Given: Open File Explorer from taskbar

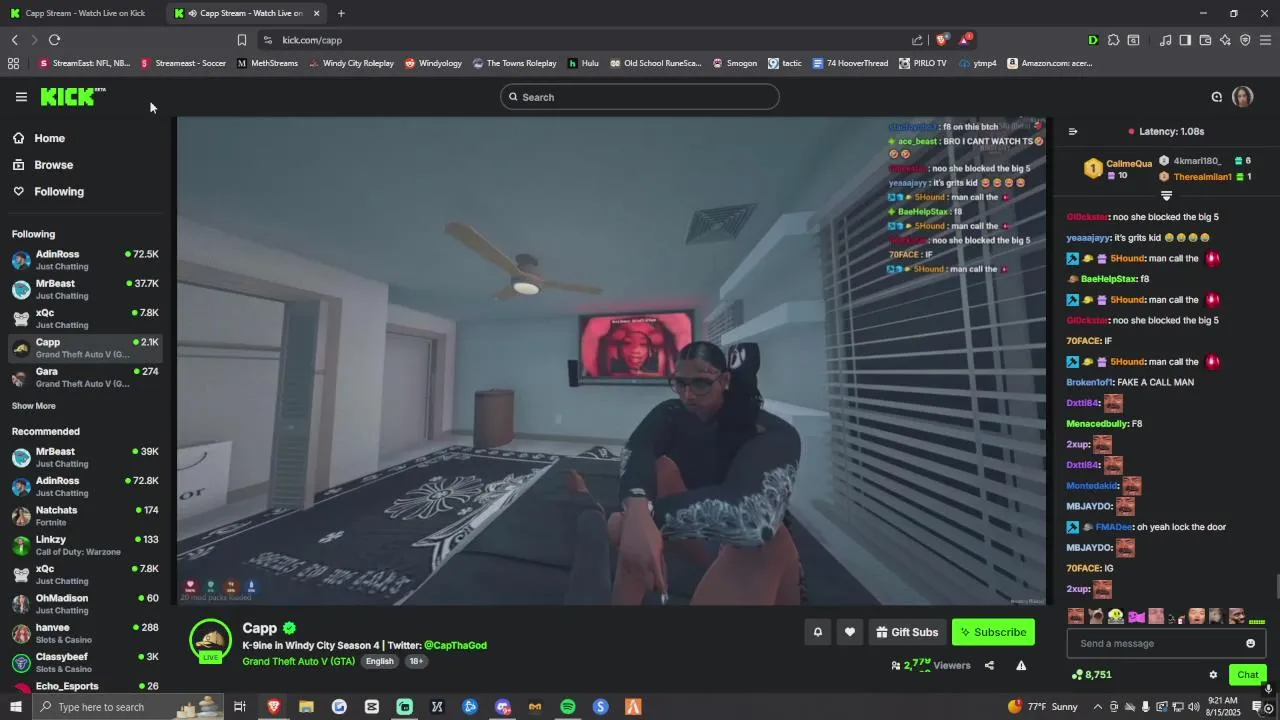Looking at the screenshot, I should tap(306, 707).
